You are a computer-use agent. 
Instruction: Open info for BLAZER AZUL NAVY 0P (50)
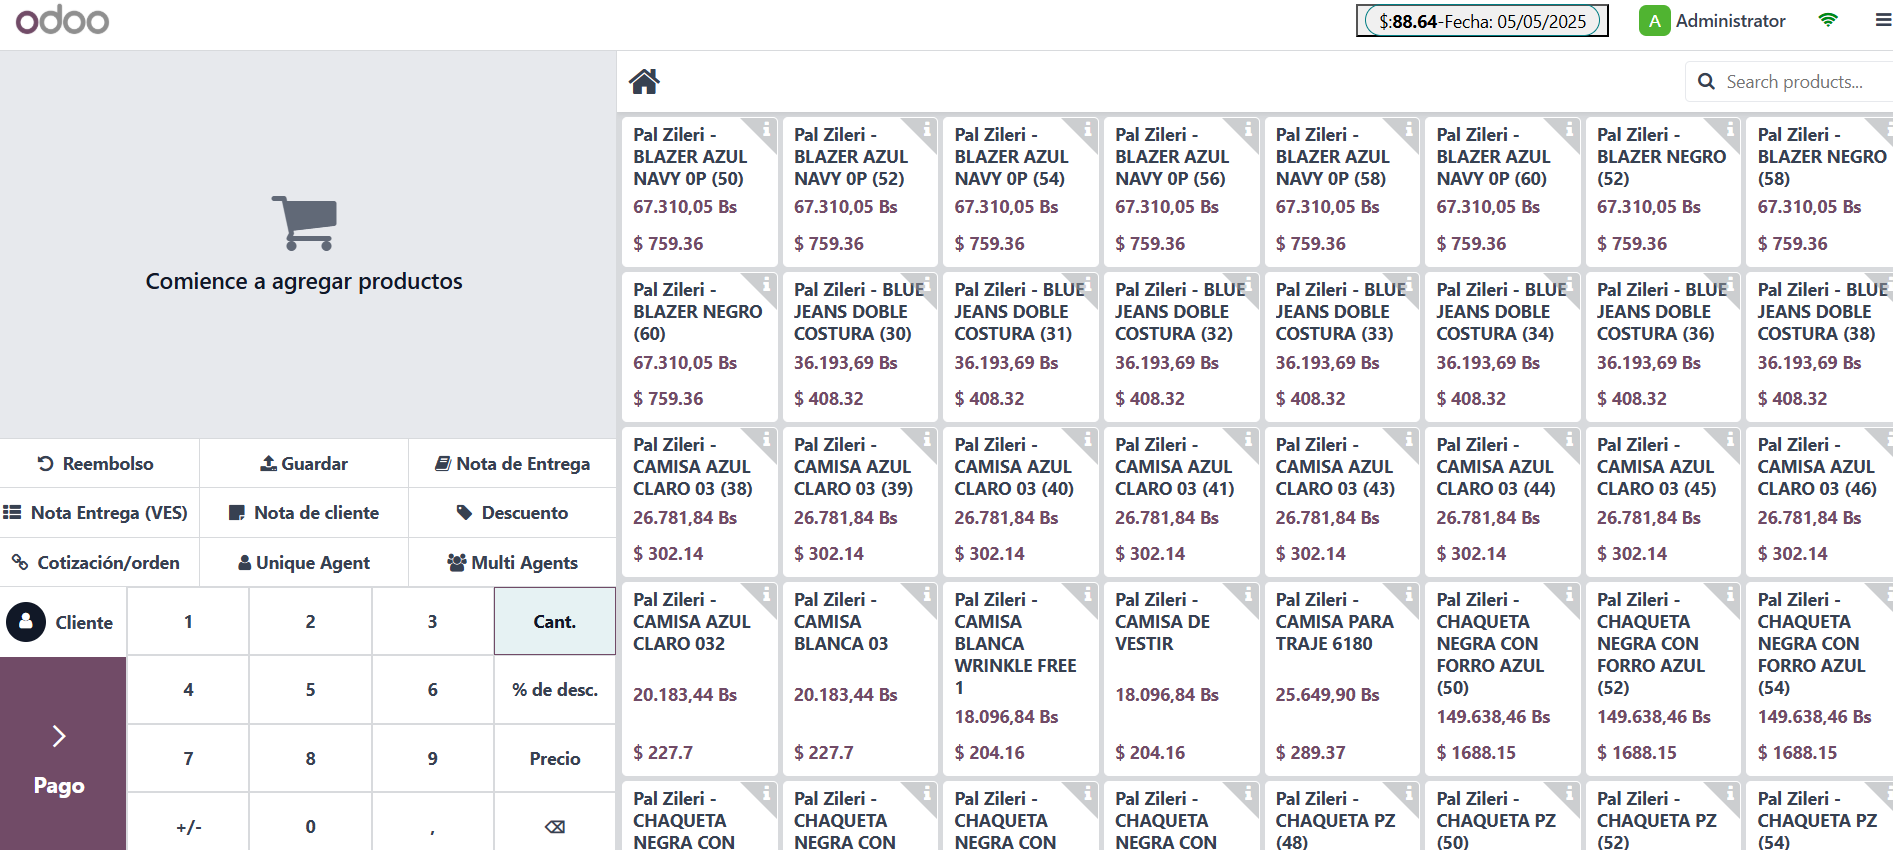click(766, 128)
